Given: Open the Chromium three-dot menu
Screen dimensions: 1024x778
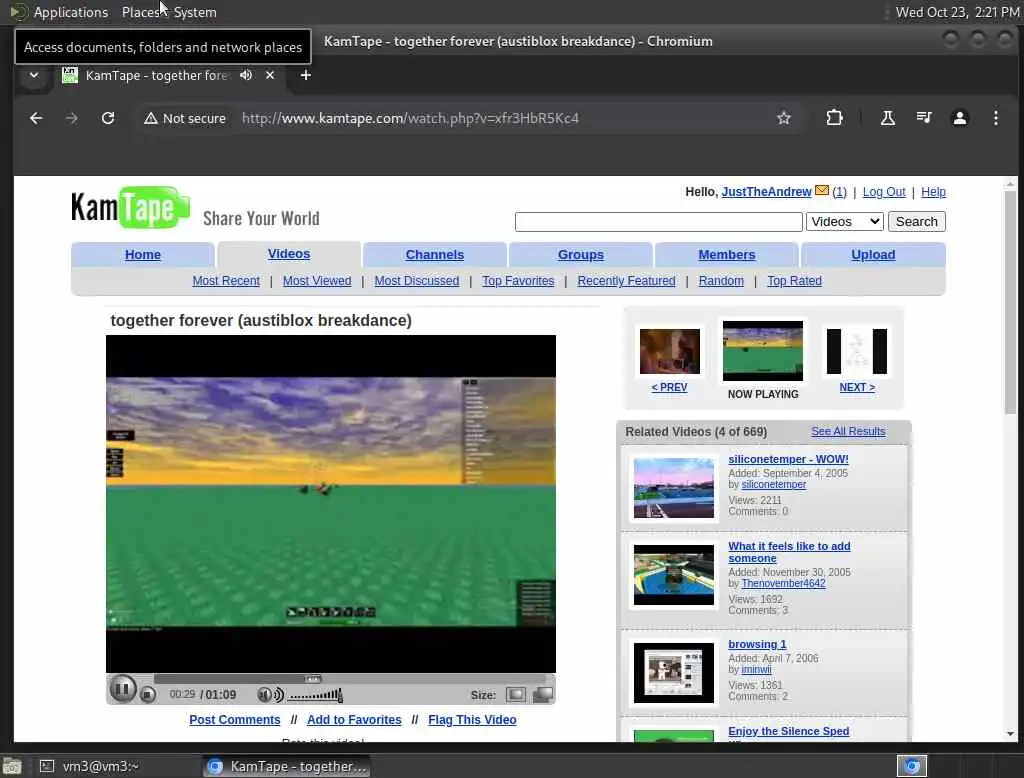Looking at the screenshot, I should (x=995, y=118).
